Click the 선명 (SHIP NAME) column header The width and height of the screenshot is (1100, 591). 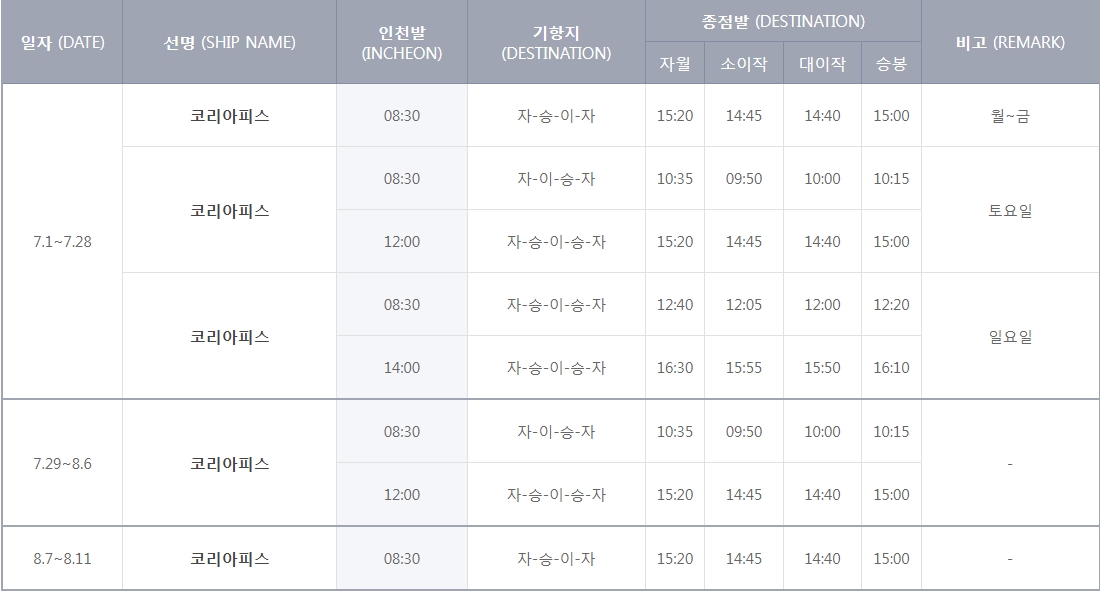pyautogui.click(x=230, y=42)
